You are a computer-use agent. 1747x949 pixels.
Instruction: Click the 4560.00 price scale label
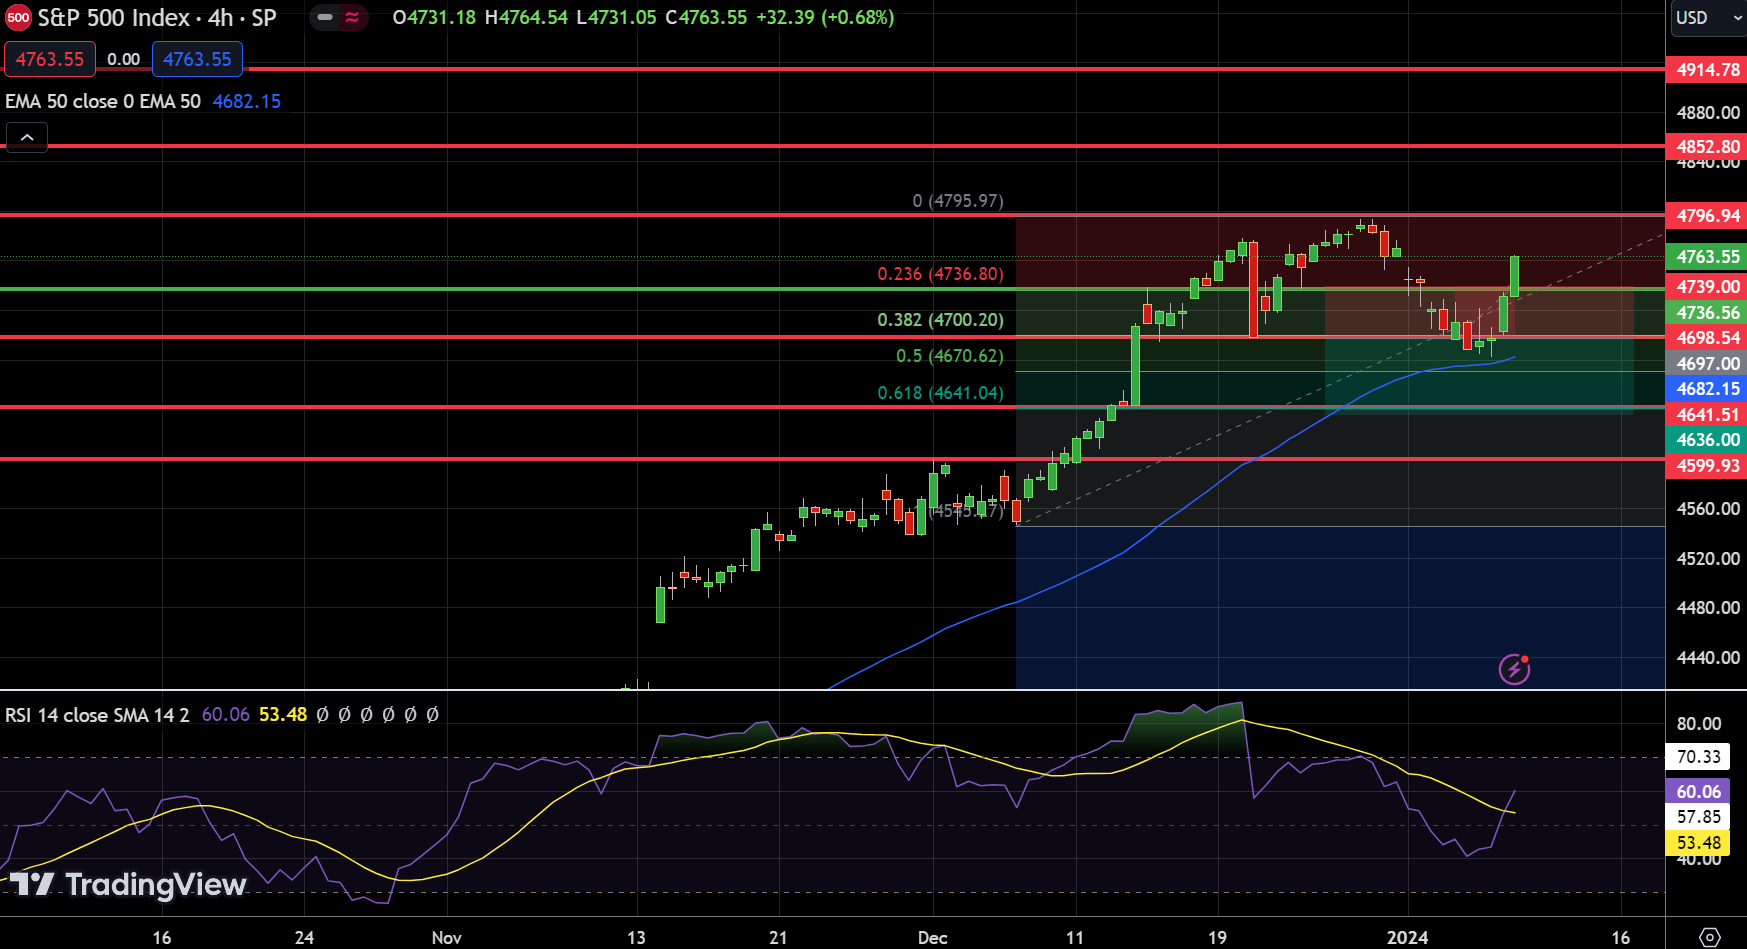[x=1708, y=509]
